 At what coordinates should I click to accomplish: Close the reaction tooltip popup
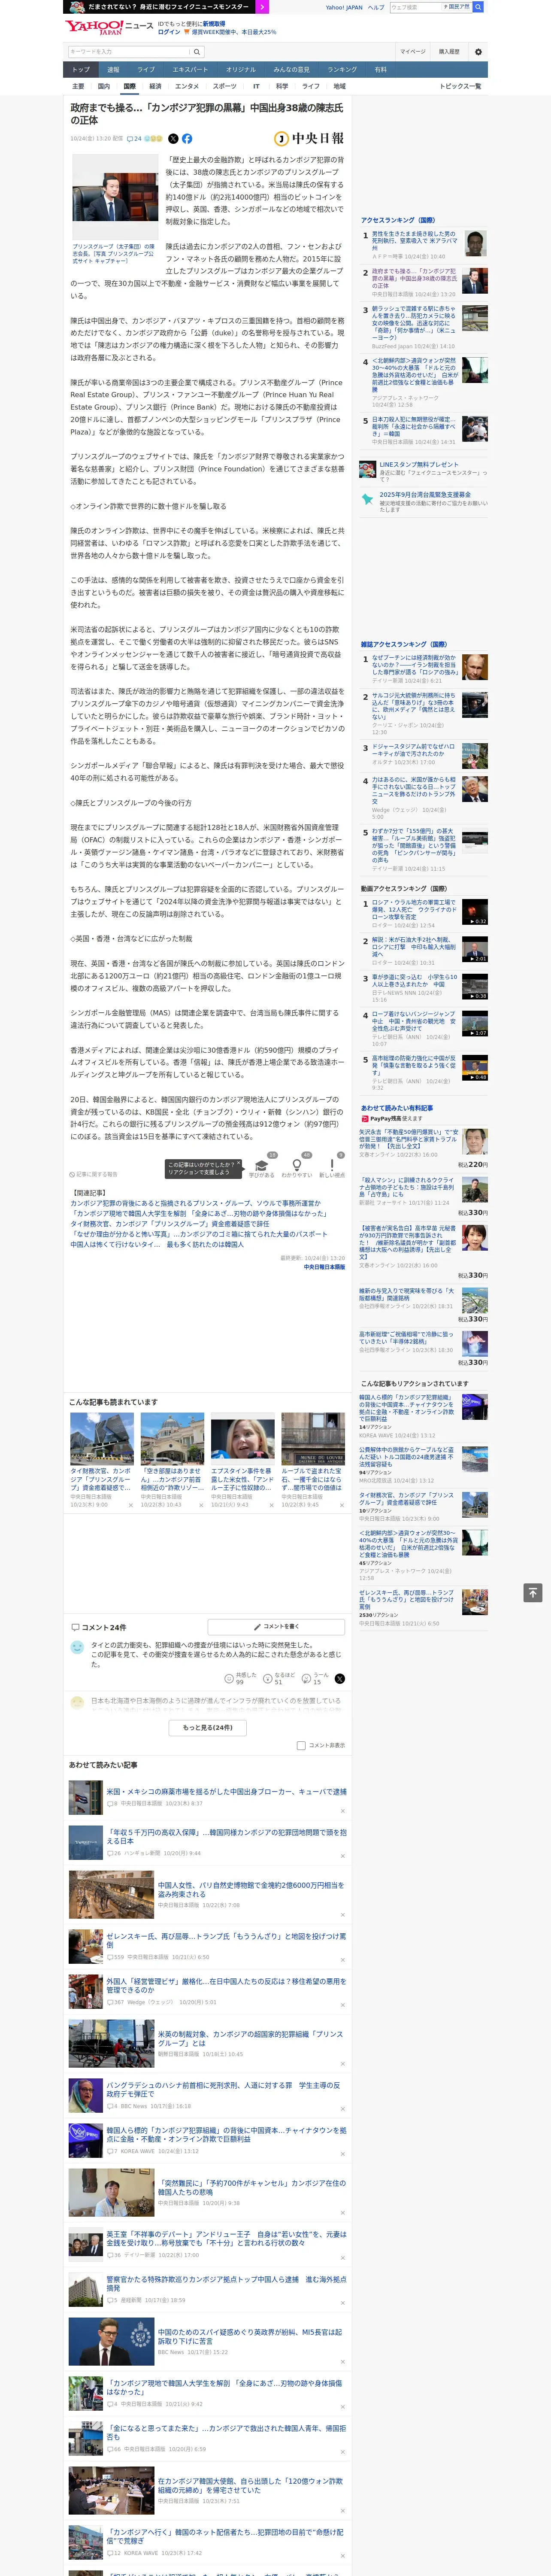tap(239, 1164)
